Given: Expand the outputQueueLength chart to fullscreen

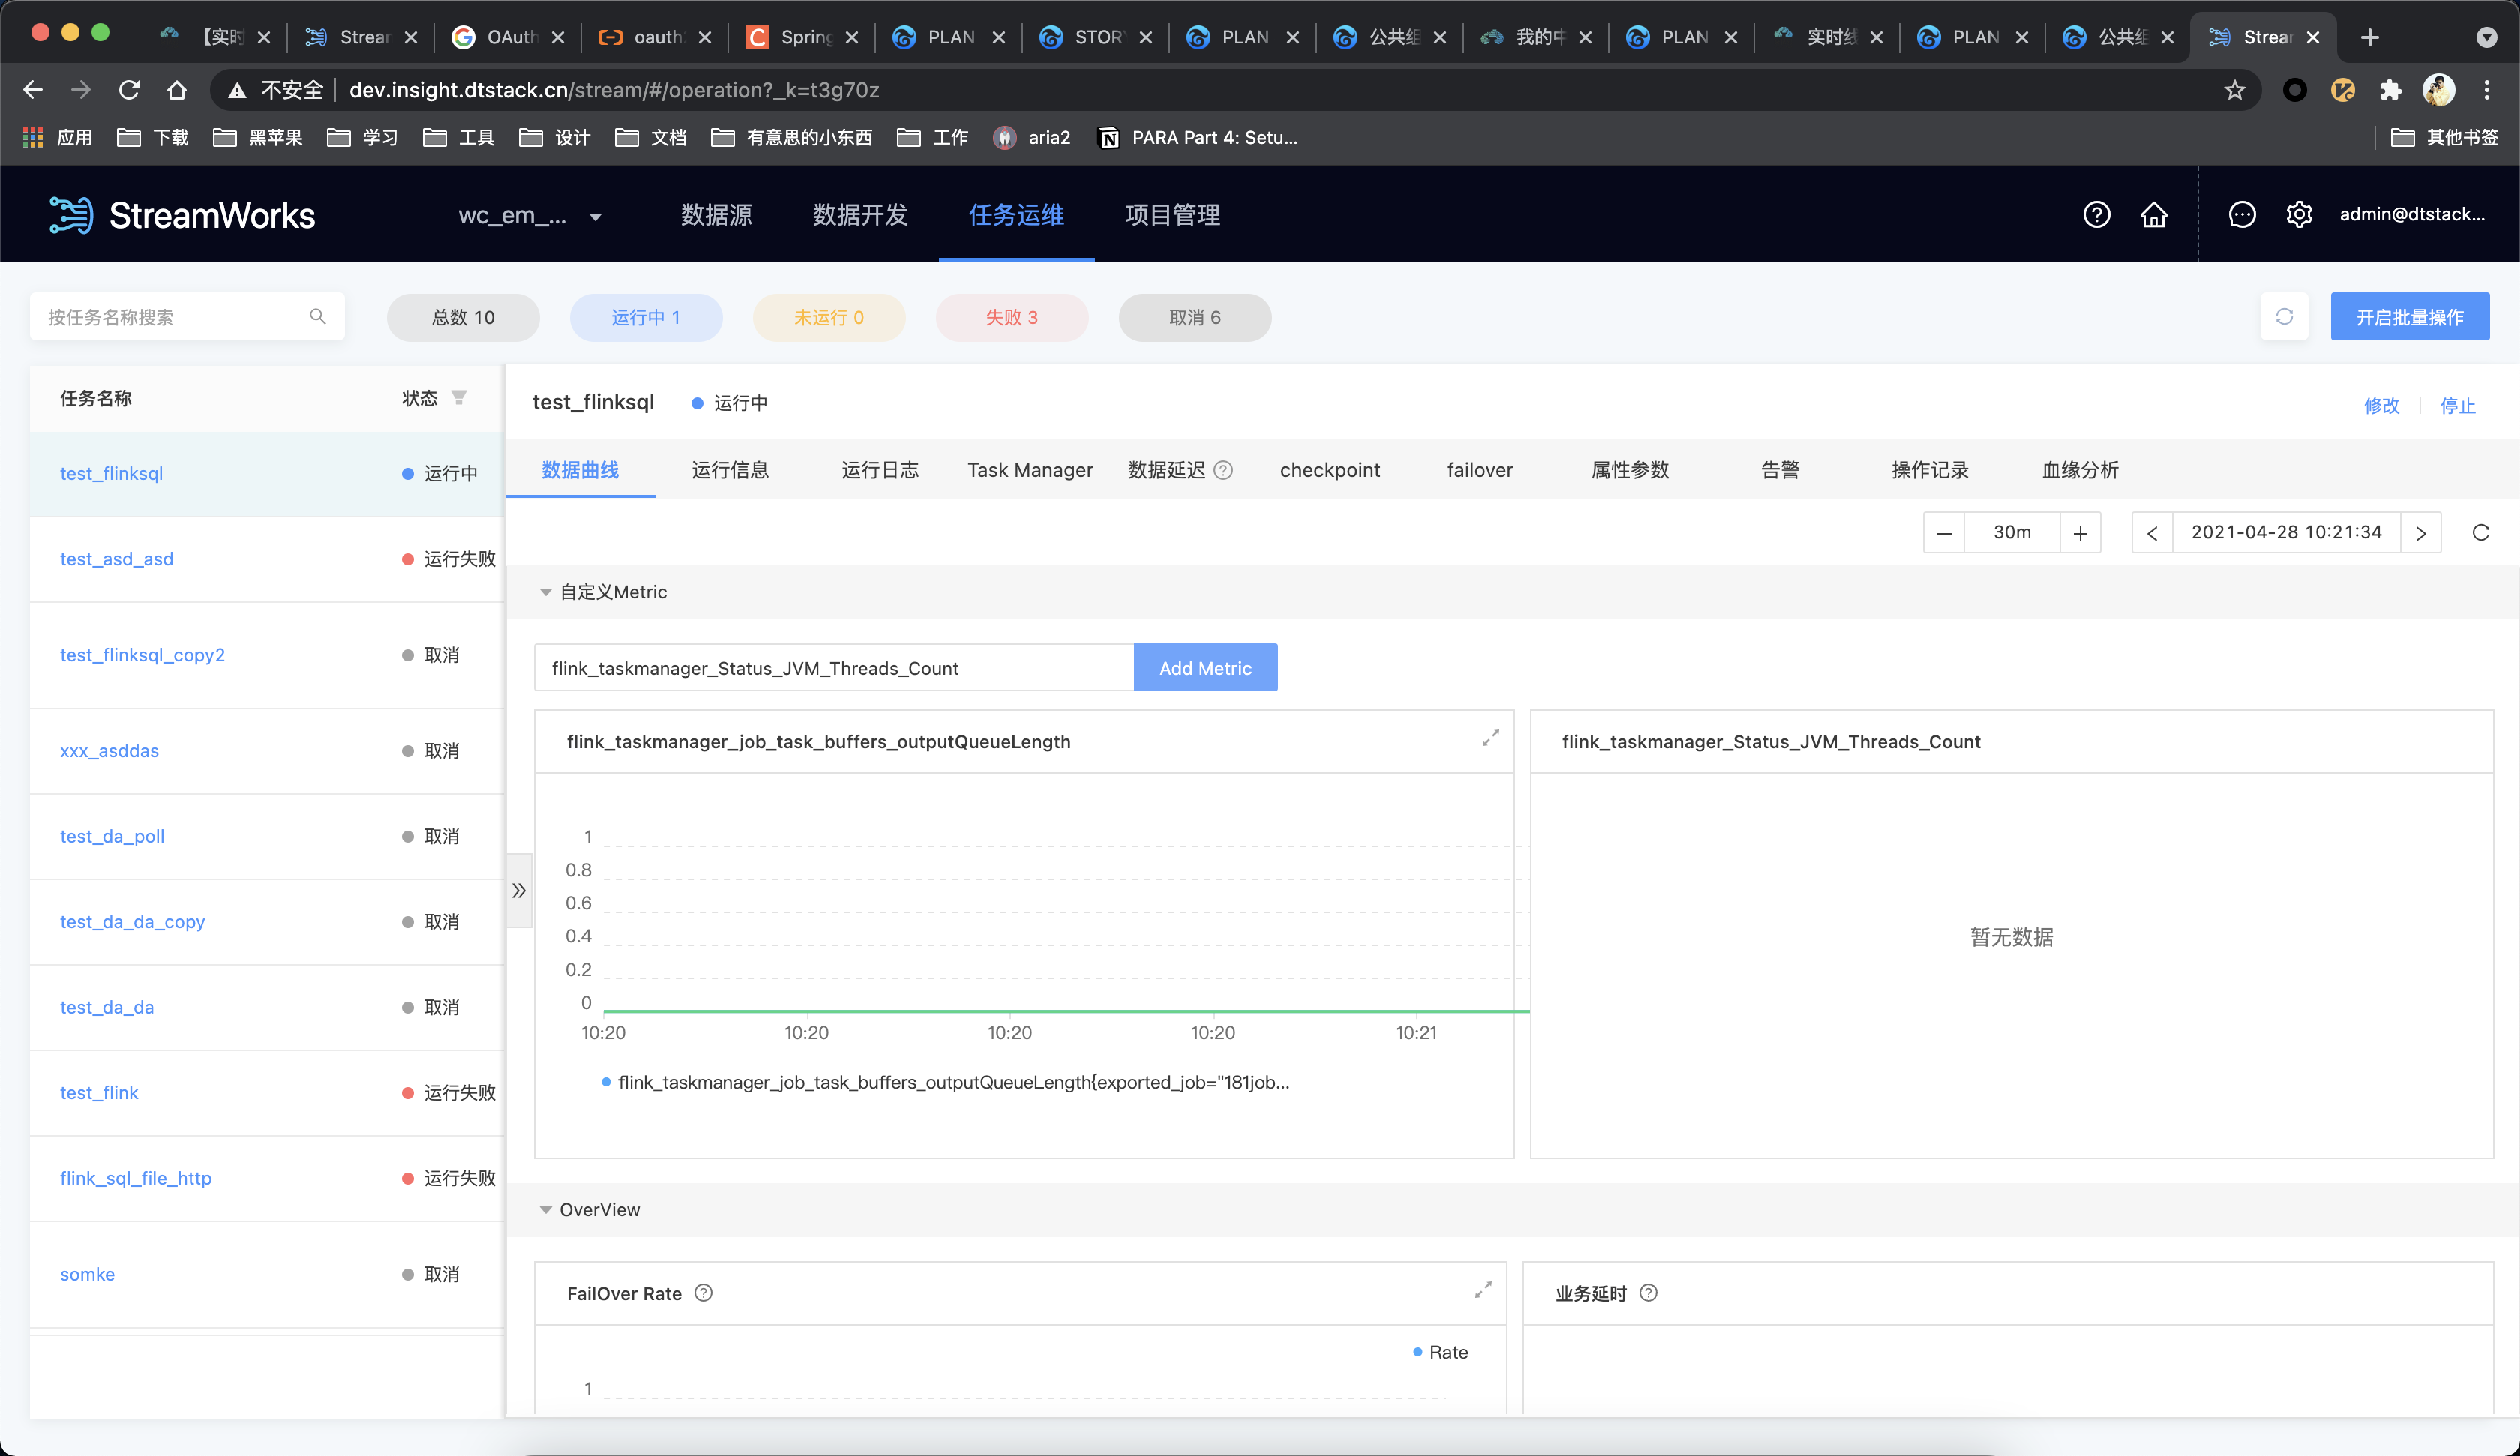Looking at the screenshot, I should [1490, 738].
